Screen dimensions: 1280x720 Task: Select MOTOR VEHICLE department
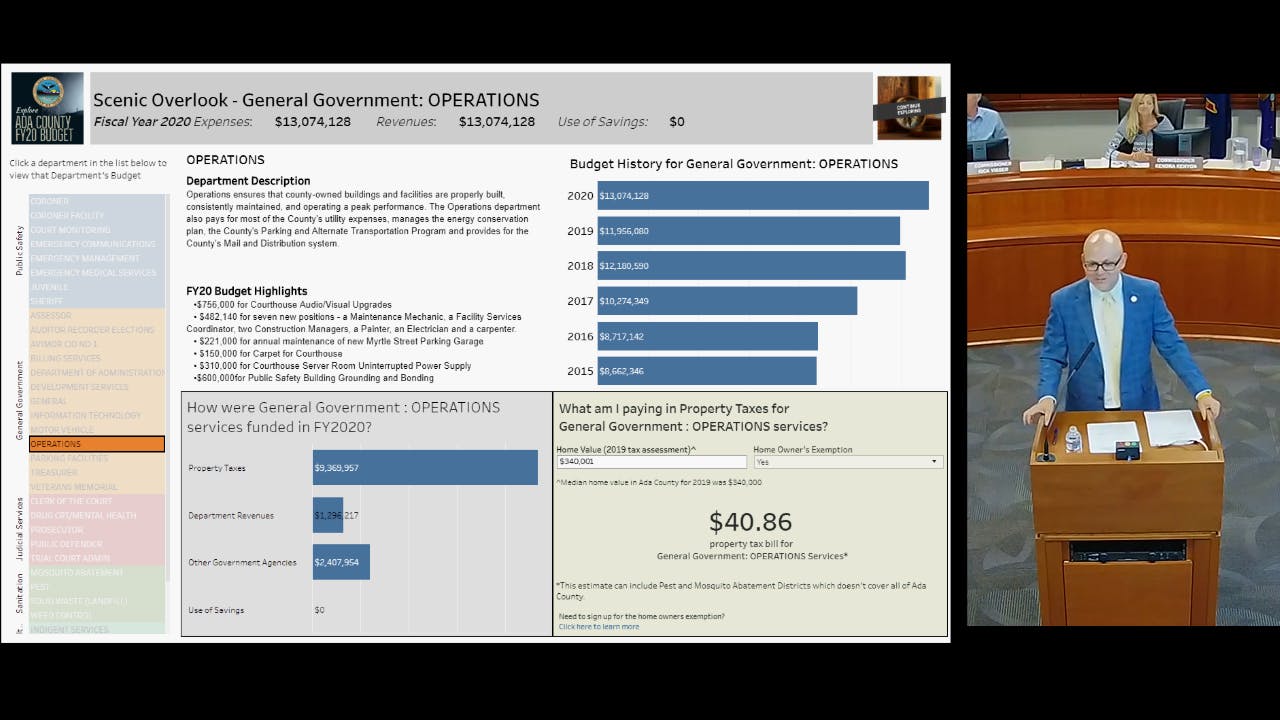97,430
